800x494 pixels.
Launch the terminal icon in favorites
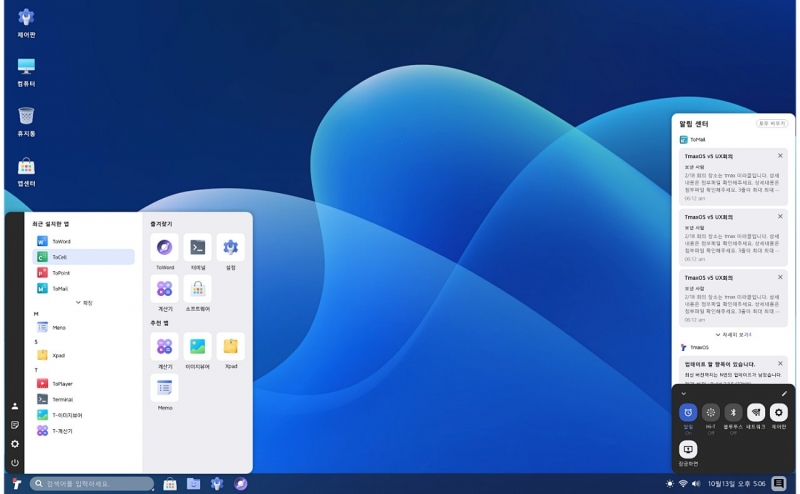[x=198, y=248]
